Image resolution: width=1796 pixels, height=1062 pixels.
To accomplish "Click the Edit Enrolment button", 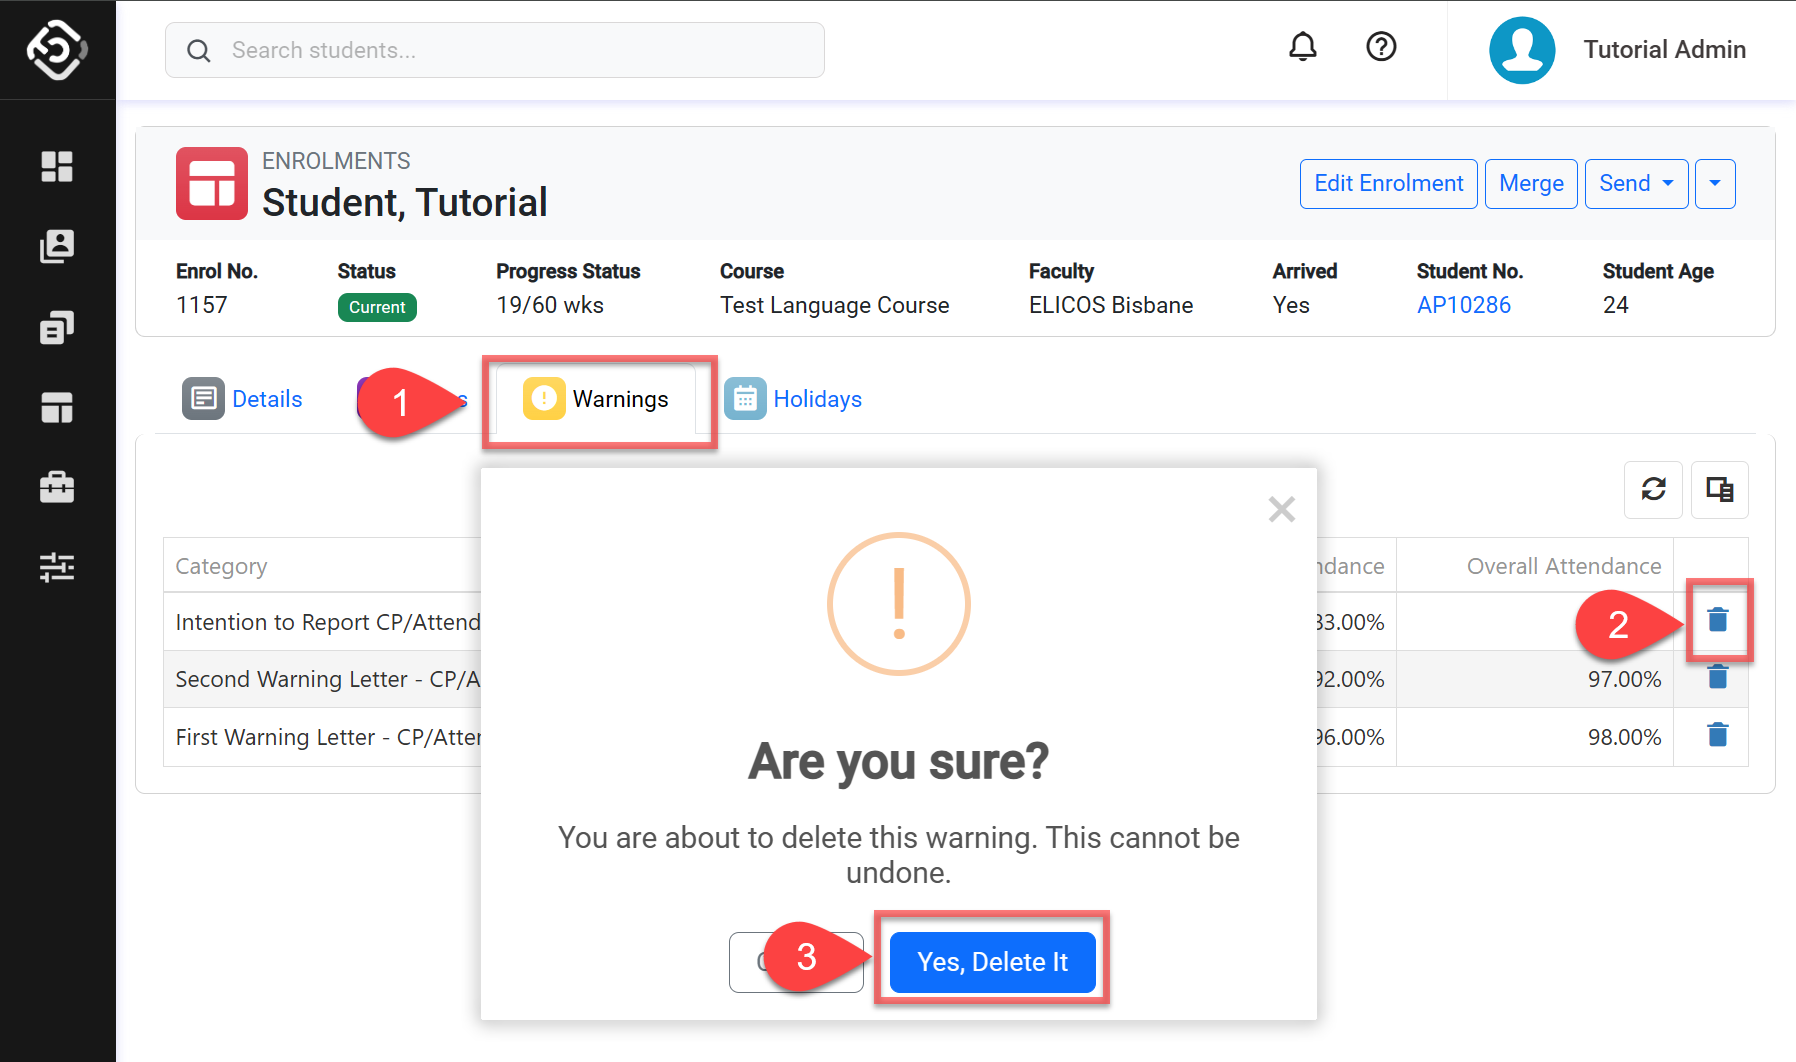I will click(x=1388, y=184).
